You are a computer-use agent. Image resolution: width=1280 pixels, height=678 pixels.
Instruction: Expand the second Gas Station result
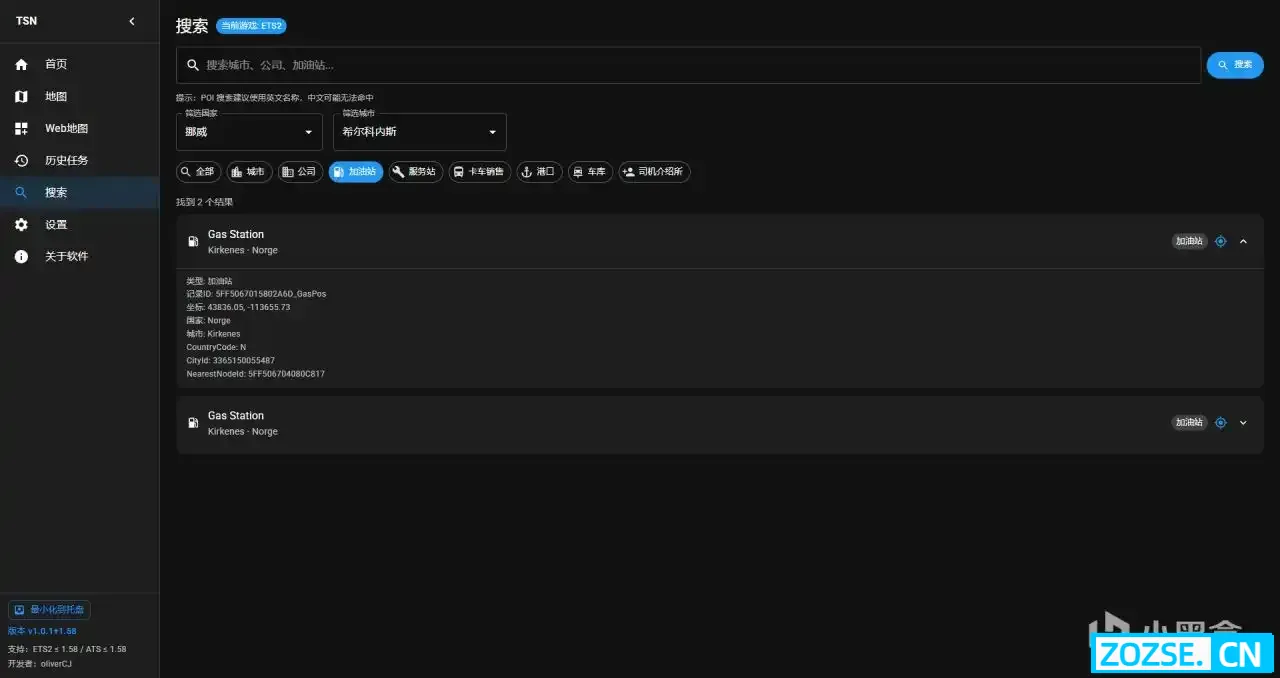click(x=1243, y=423)
